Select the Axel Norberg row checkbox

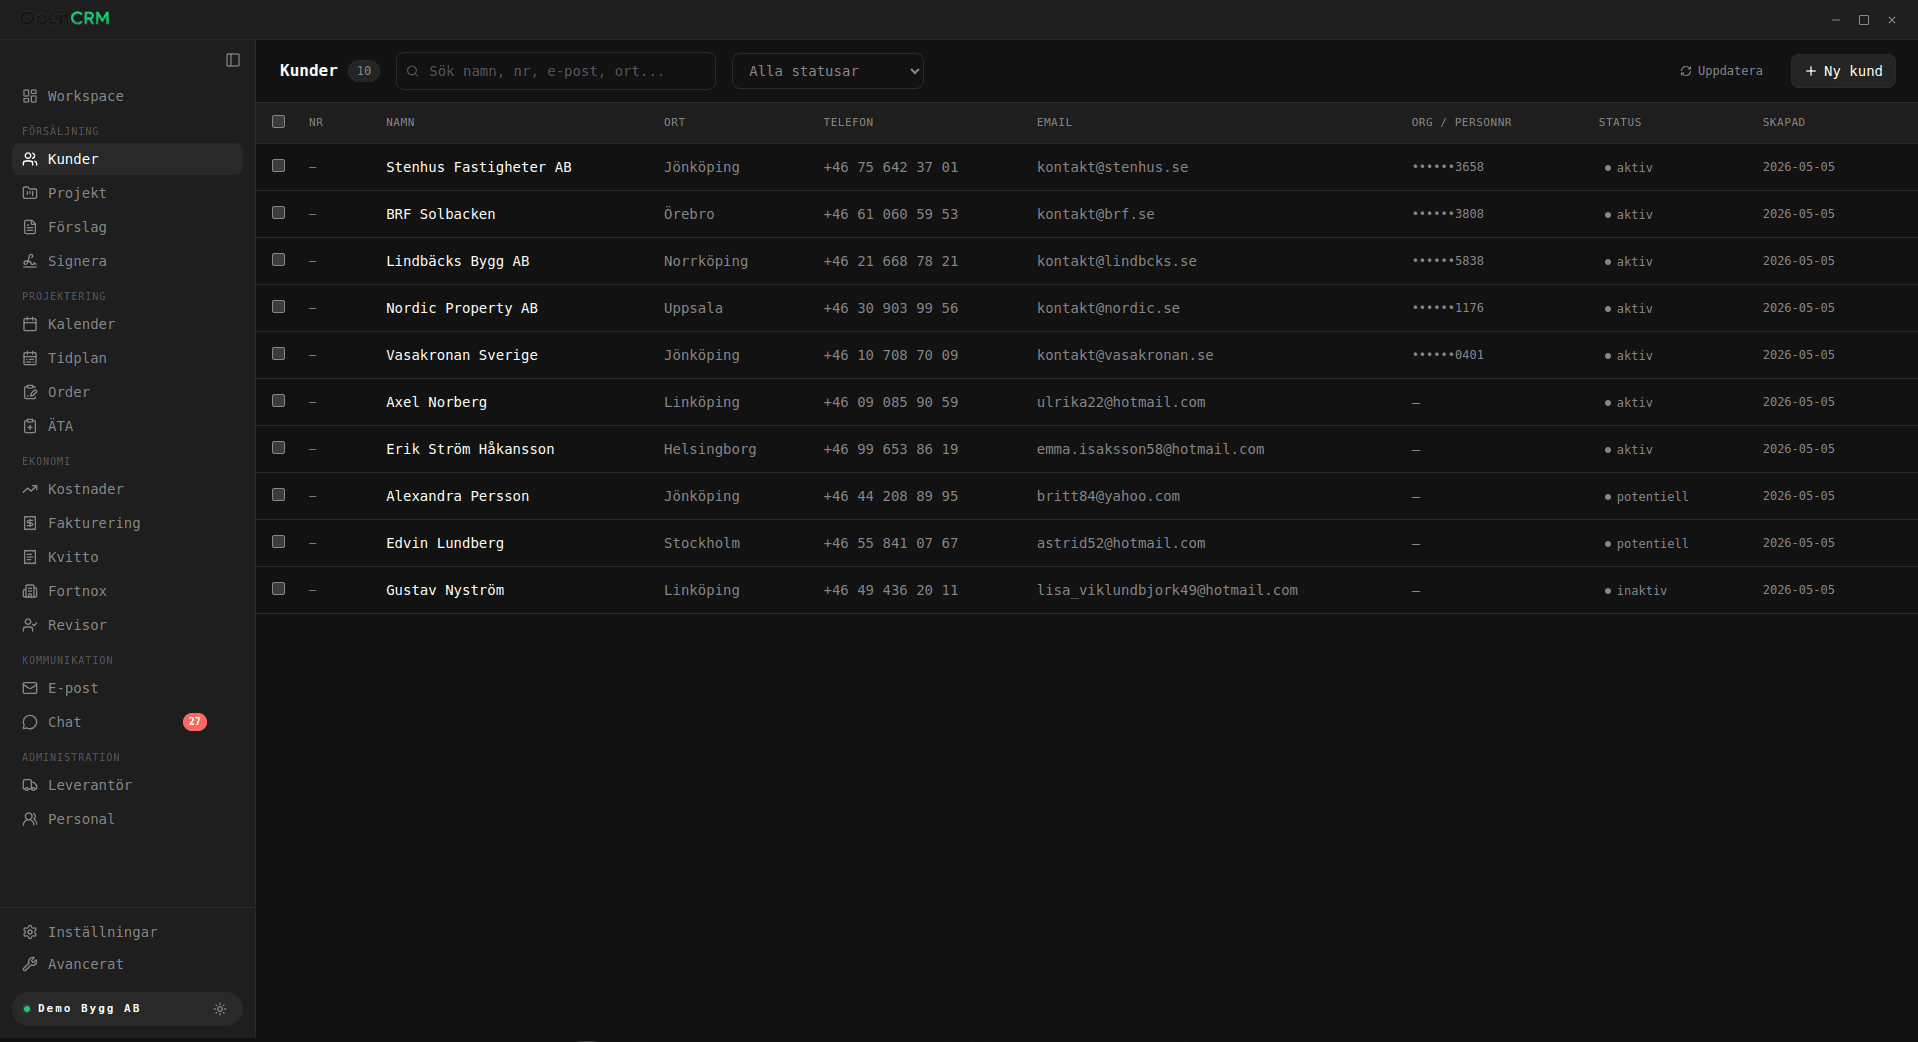[279, 401]
